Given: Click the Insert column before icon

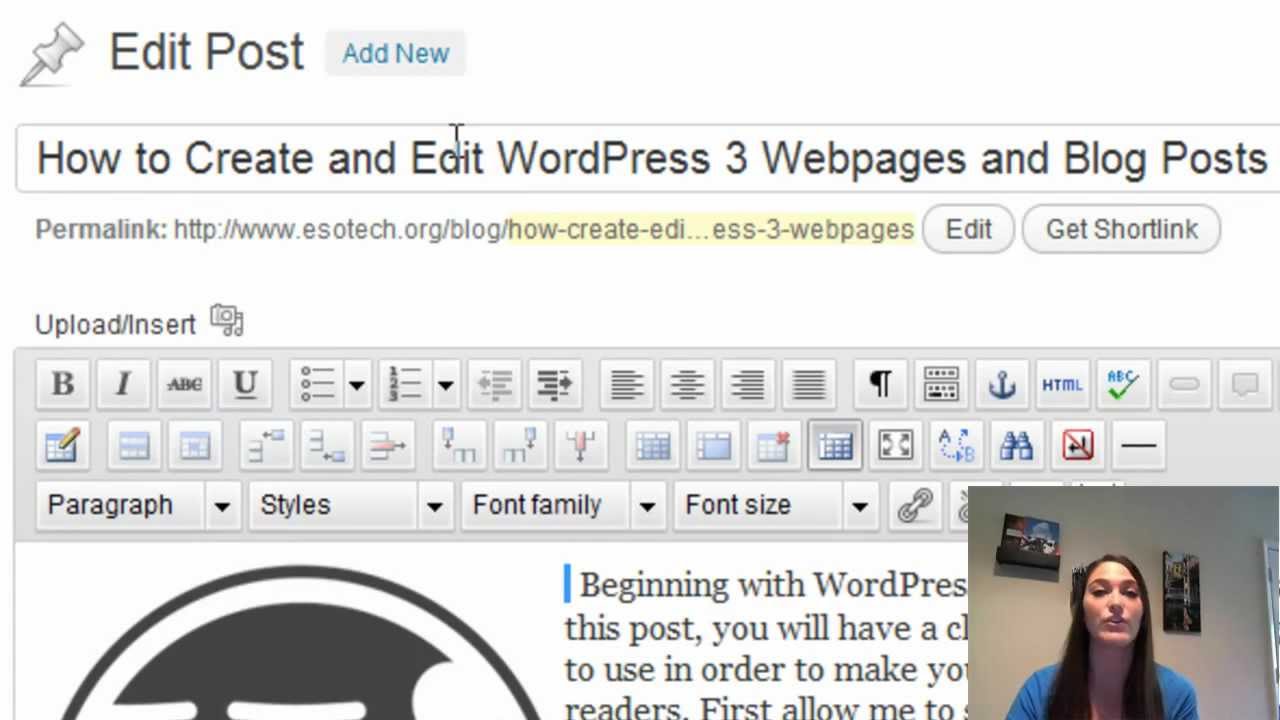Looking at the screenshot, I should click(x=459, y=446).
